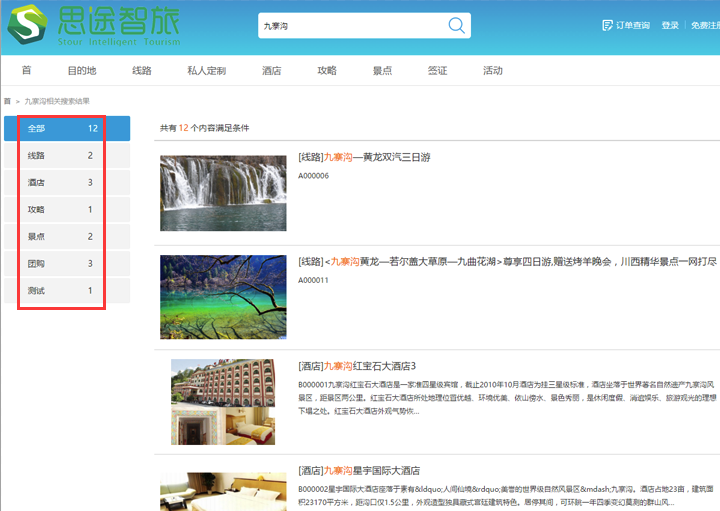Click the 订单查询 order icon
720x511 pixels.
point(607,25)
